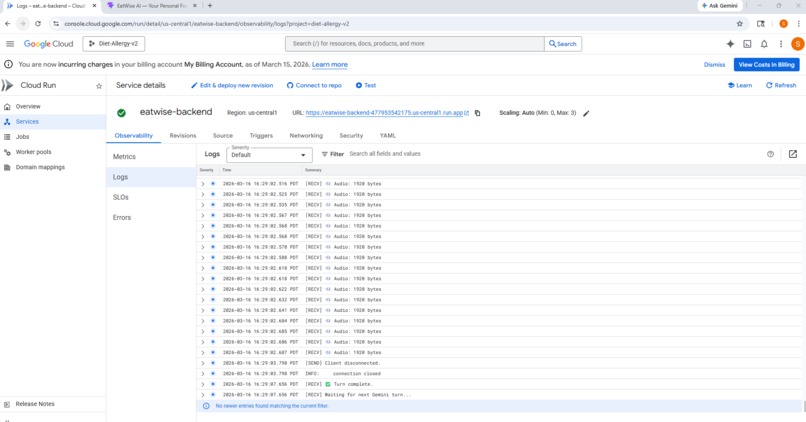This screenshot has height=422, width=806.
Task: Go to Cloud Run Overview
Action: tap(28, 106)
